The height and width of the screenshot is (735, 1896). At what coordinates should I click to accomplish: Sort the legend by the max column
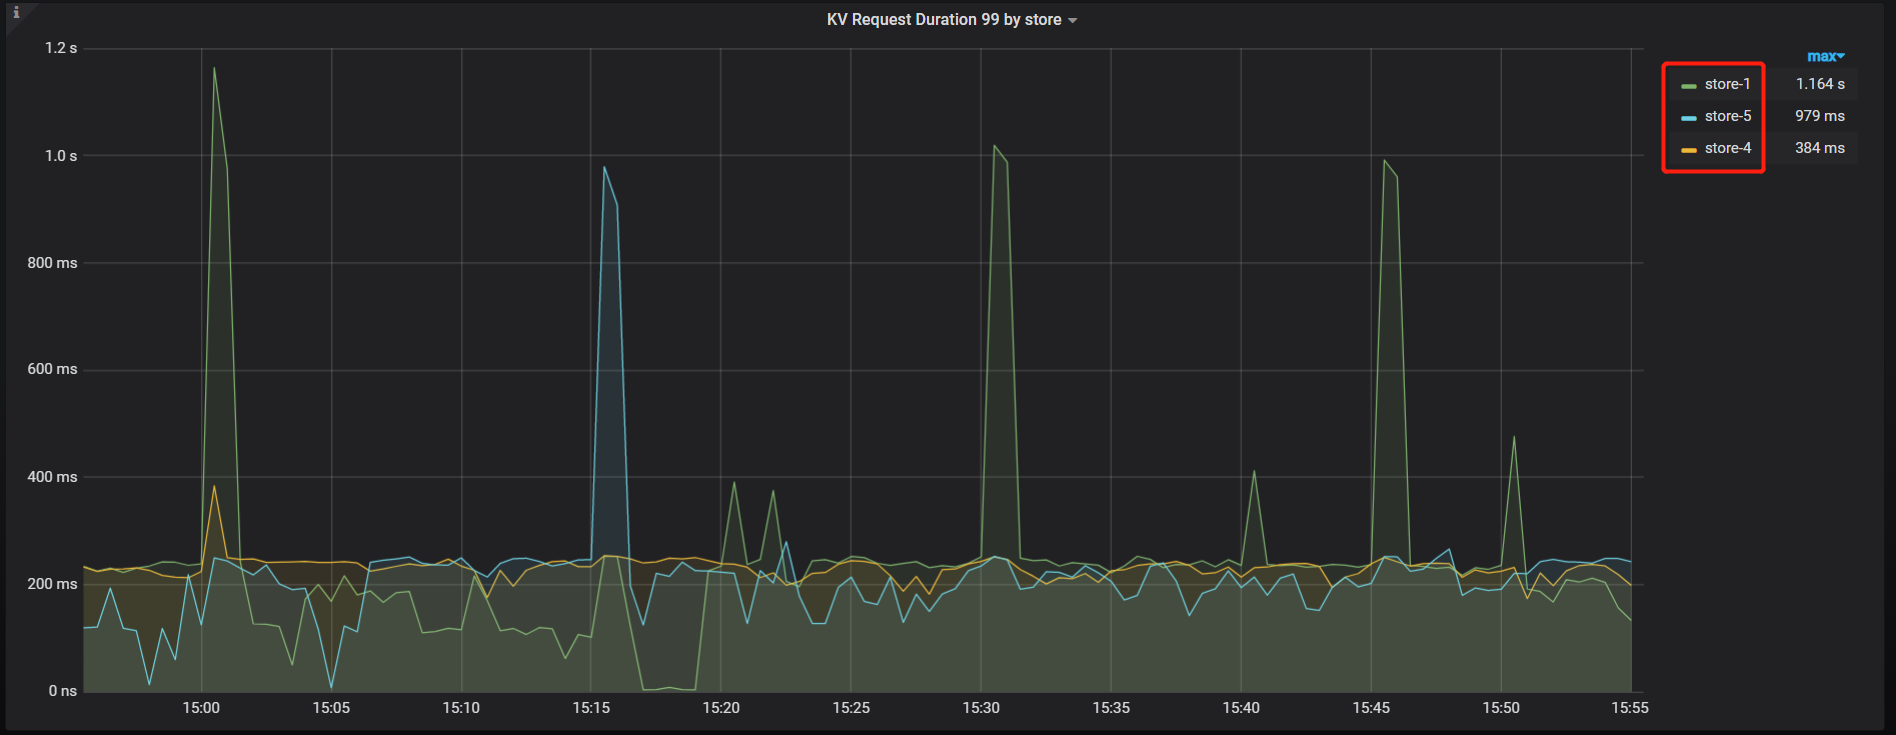1825,57
